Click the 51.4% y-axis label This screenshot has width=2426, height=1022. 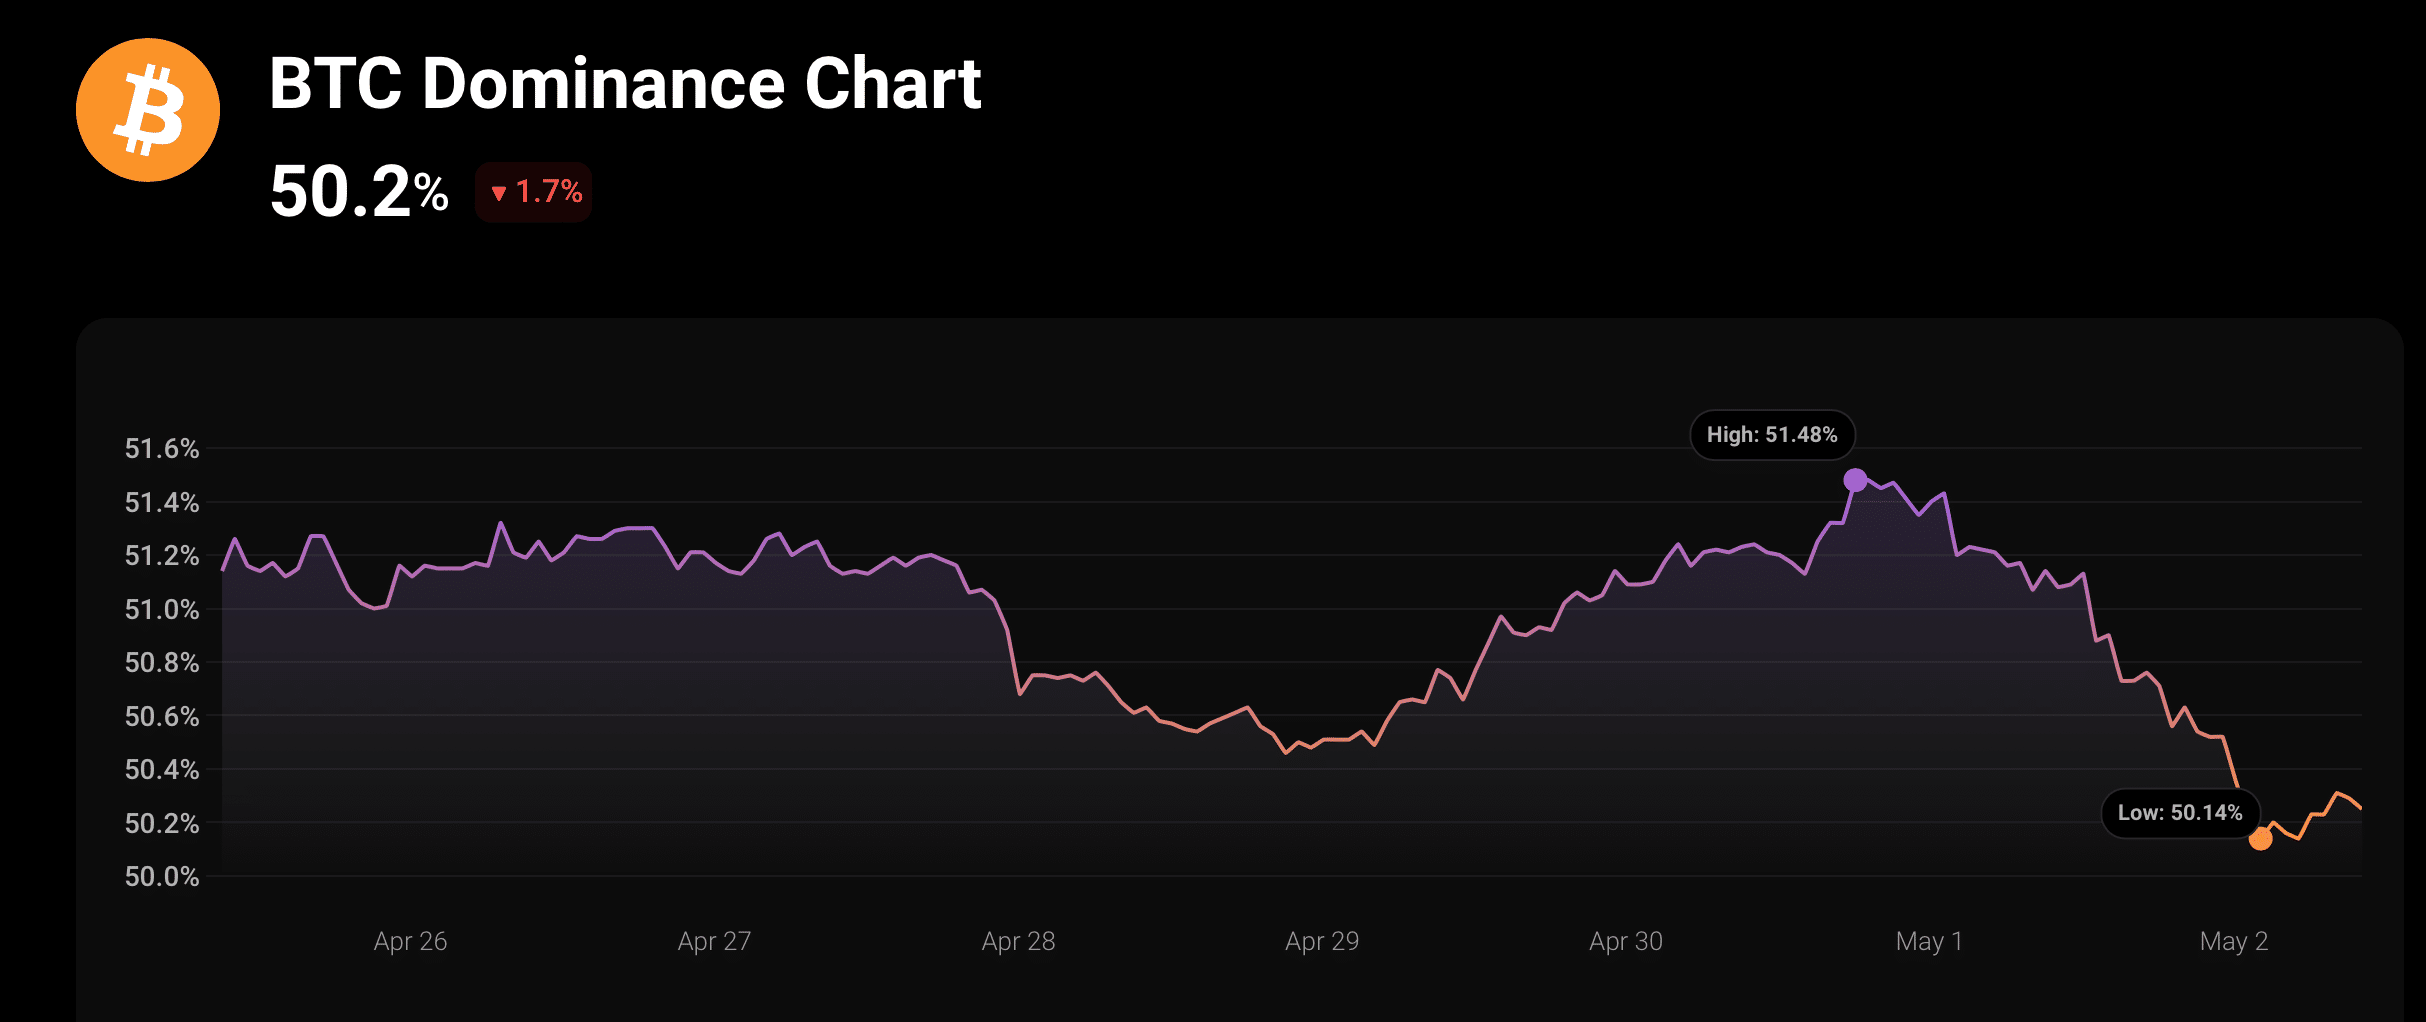coord(162,502)
